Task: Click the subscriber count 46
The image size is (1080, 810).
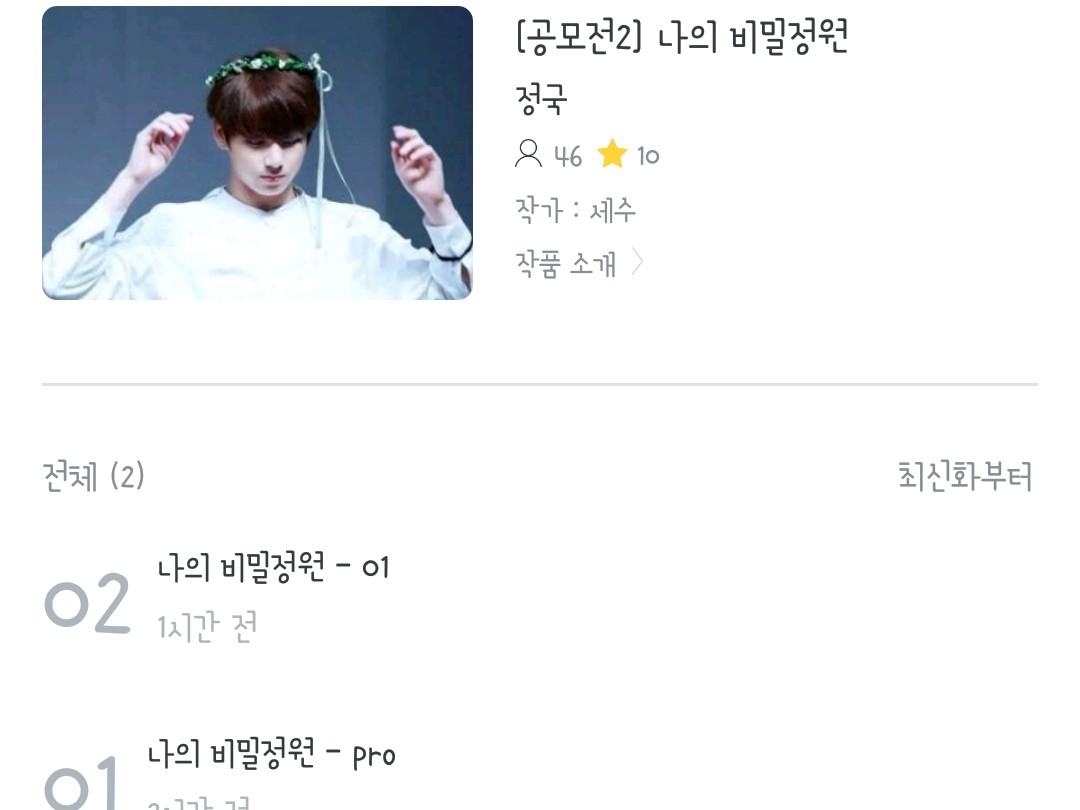Action: (x=568, y=156)
